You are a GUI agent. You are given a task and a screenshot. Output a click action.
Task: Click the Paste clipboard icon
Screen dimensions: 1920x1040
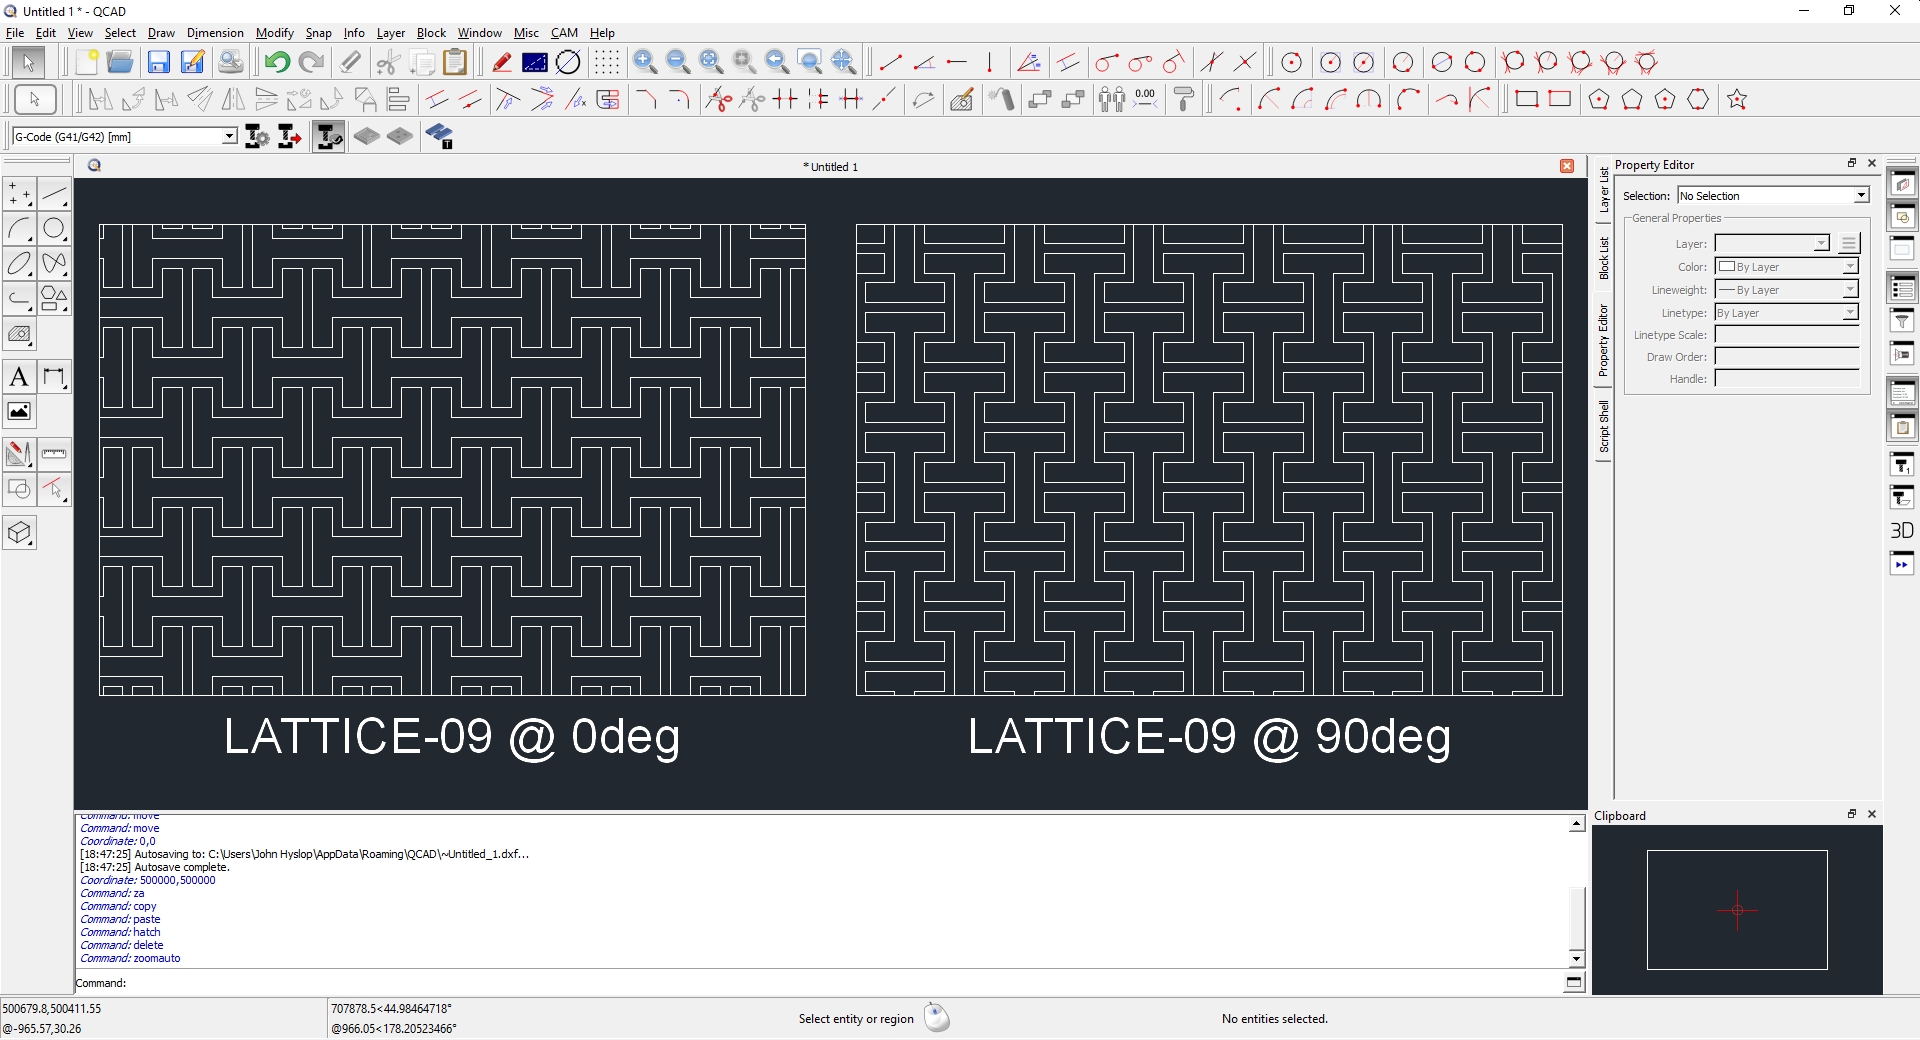[x=455, y=63]
